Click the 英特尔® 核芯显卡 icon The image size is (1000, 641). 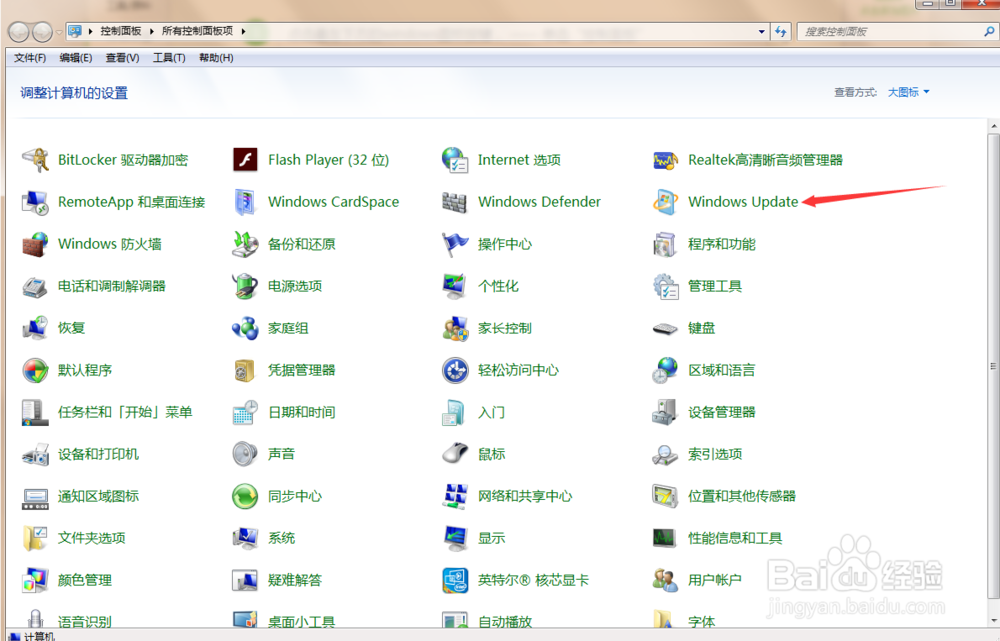coord(455,580)
